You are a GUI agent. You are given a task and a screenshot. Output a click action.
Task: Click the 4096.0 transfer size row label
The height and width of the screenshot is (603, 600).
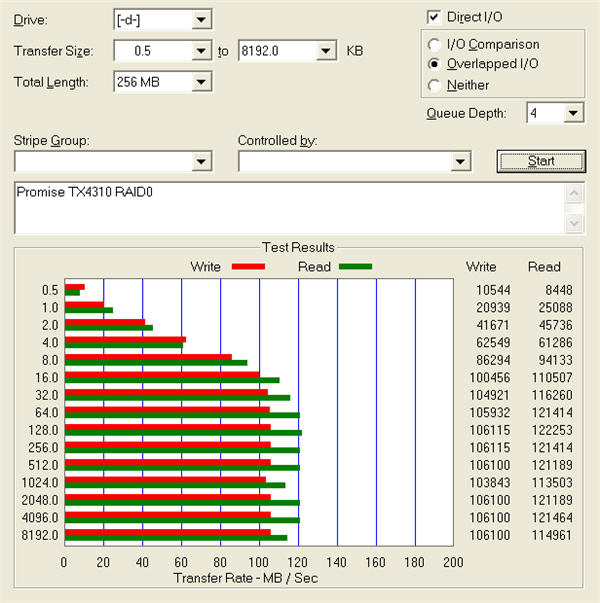point(40,518)
